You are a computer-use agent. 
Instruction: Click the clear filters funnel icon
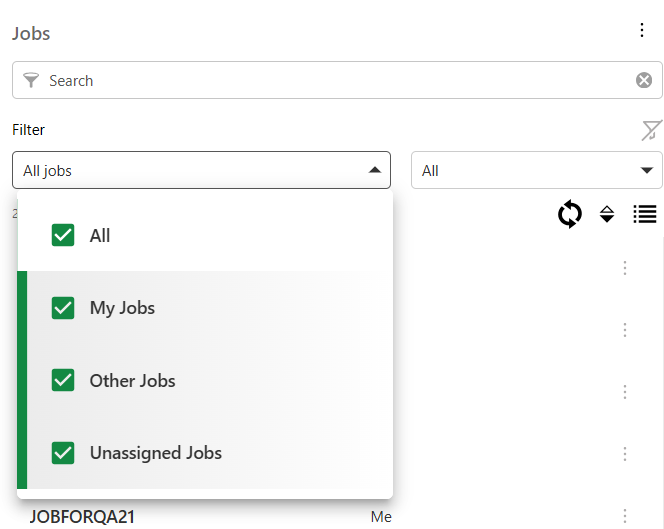[651, 130]
